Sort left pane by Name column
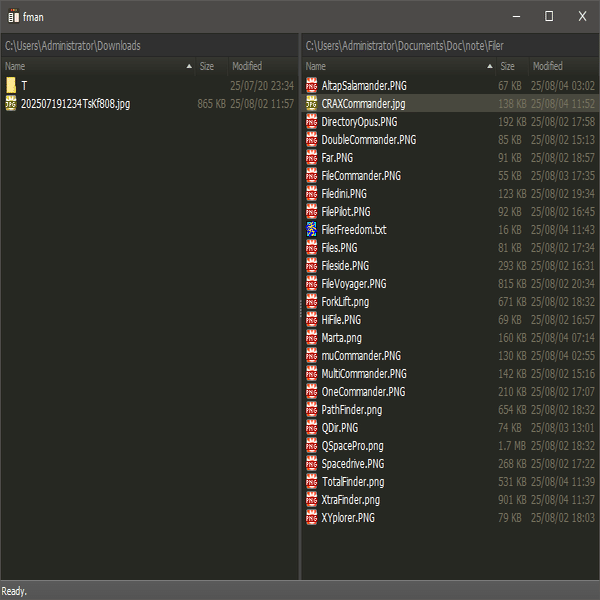This screenshot has width=600, height=600. (x=99, y=66)
